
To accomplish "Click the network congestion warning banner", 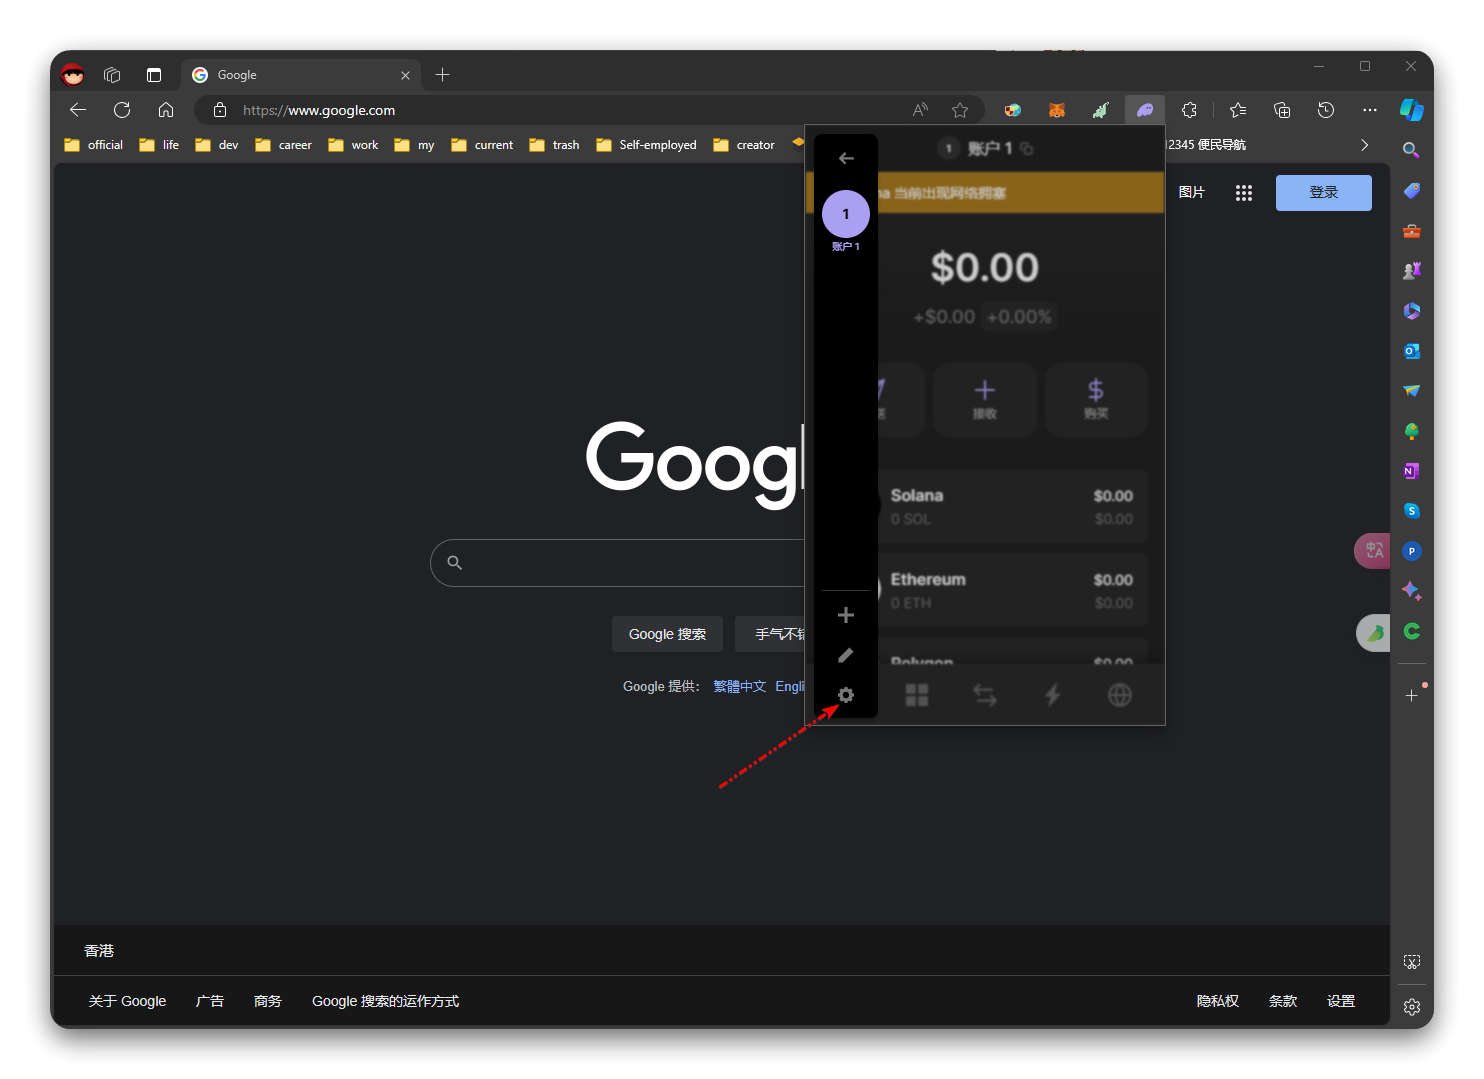I will (1020, 192).
